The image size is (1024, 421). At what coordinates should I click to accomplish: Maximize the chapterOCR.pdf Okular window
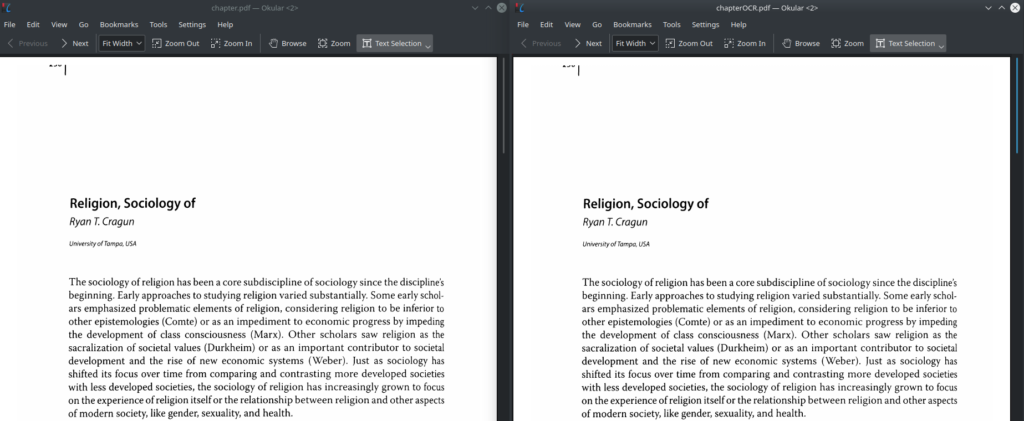(x=1001, y=7)
